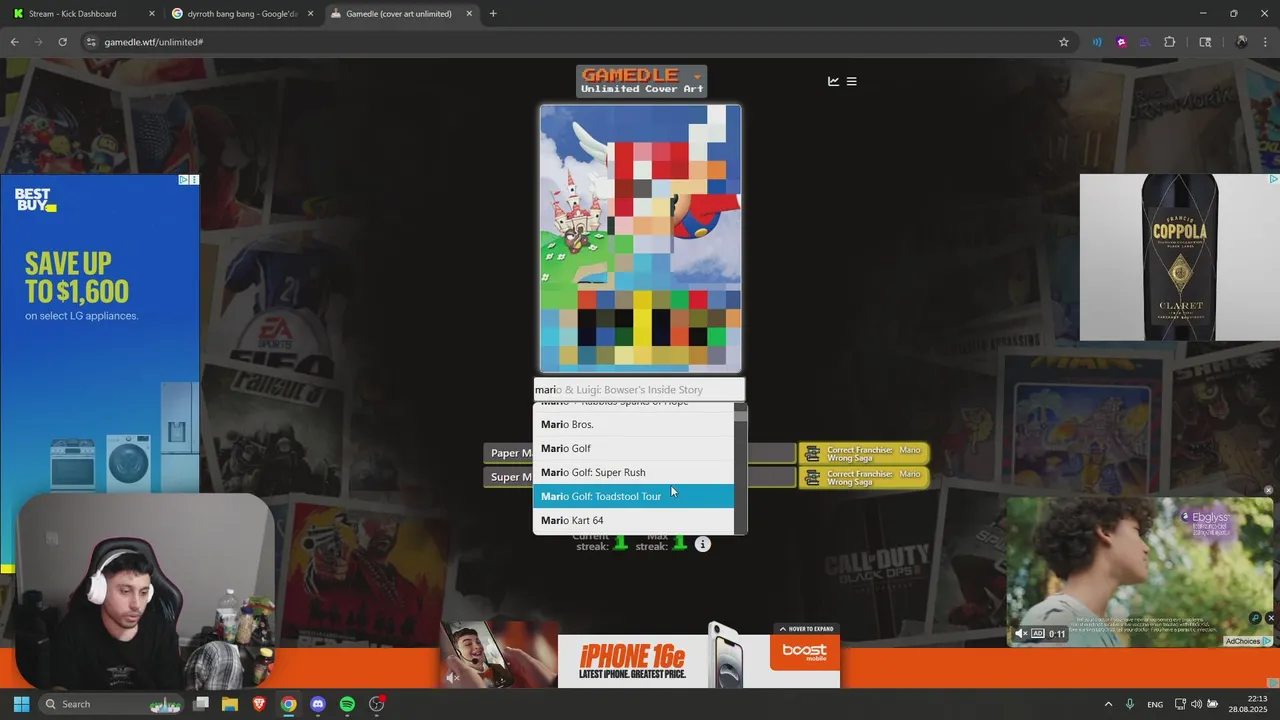The height and width of the screenshot is (720, 1280).
Task: Open Discord from taskbar
Action: point(318,704)
